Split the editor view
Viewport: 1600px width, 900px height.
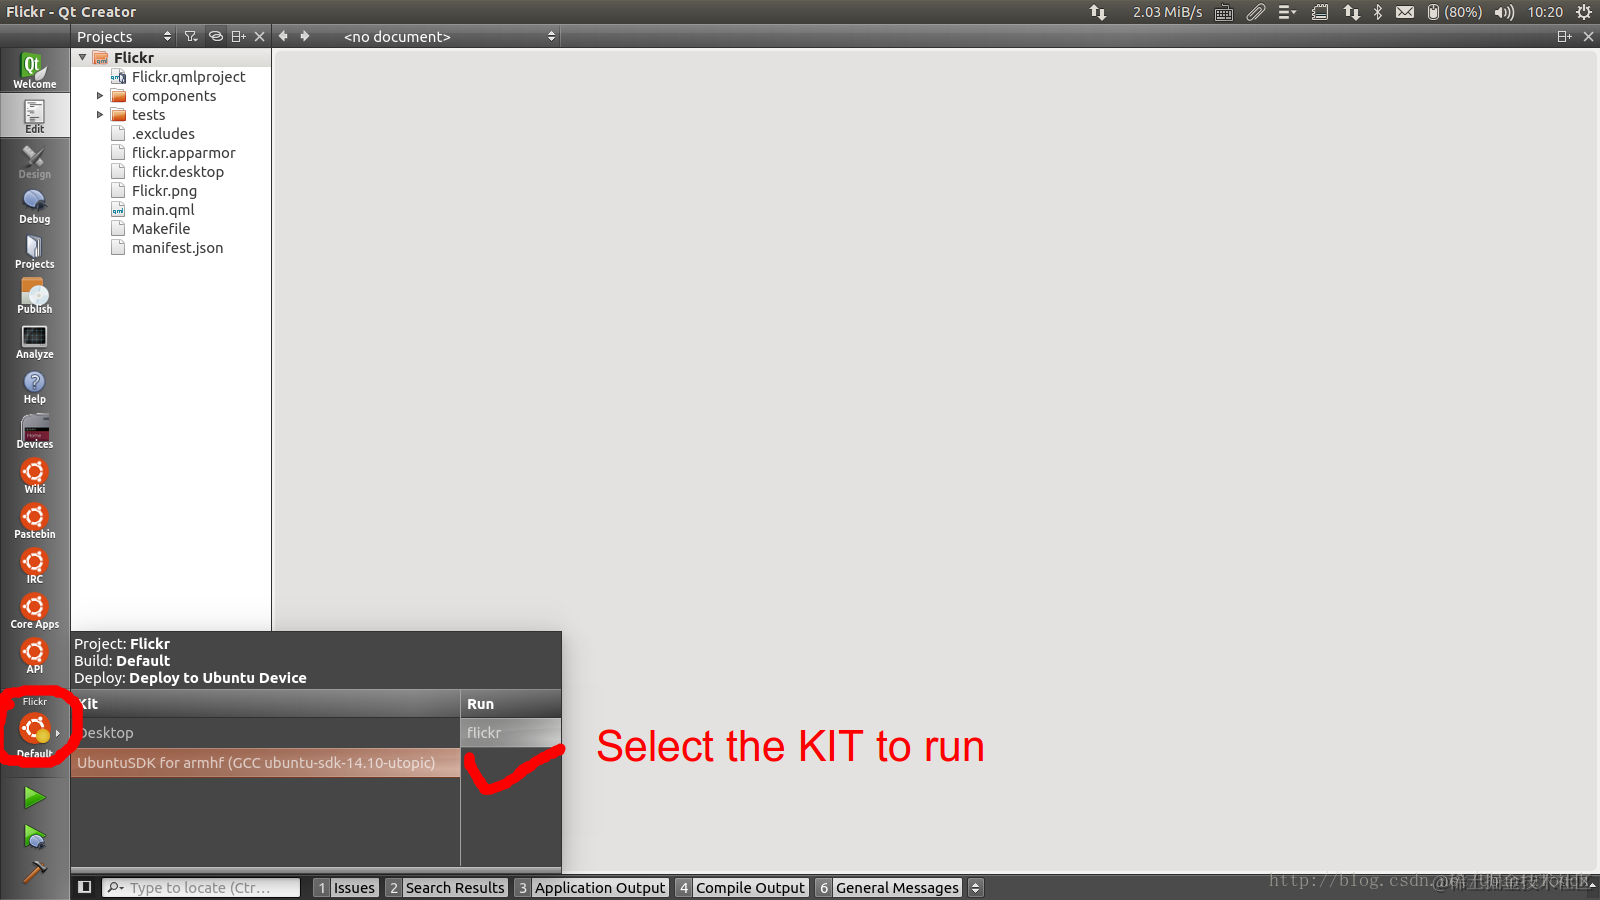click(x=1564, y=36)
